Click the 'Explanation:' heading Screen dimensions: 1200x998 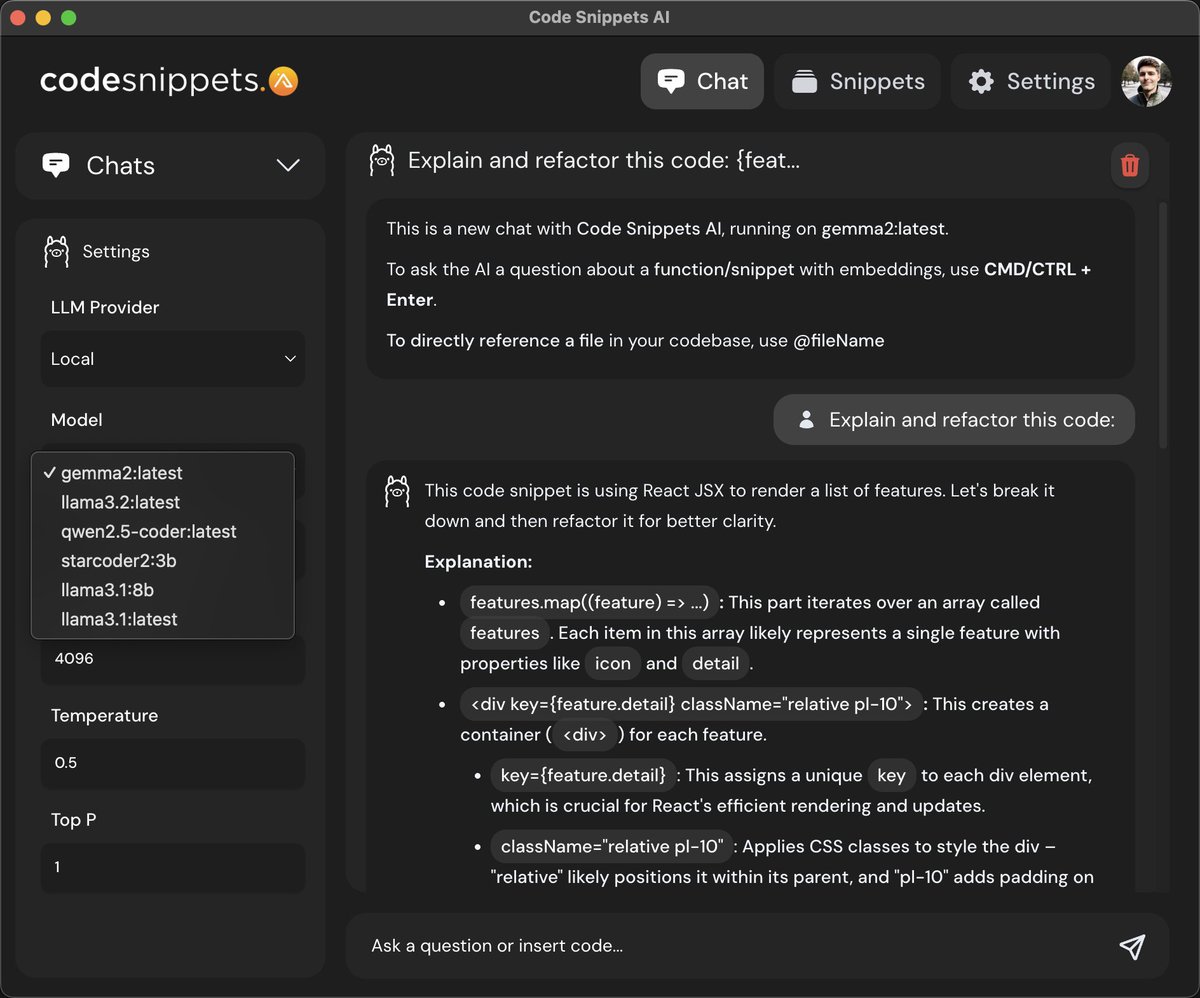point(478,562)
